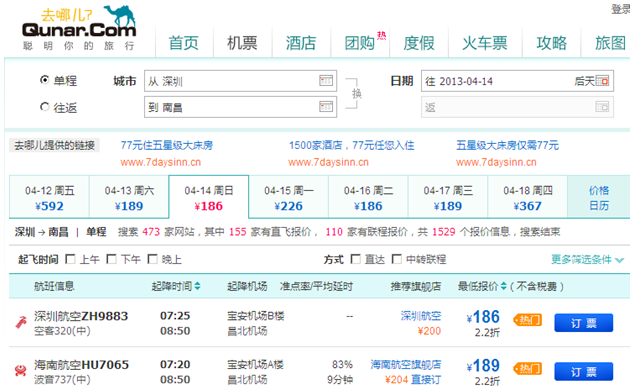Viewport: 635px width, 390px height.
Task: Open the 团购 nav tab
Action: coord(360,43)
